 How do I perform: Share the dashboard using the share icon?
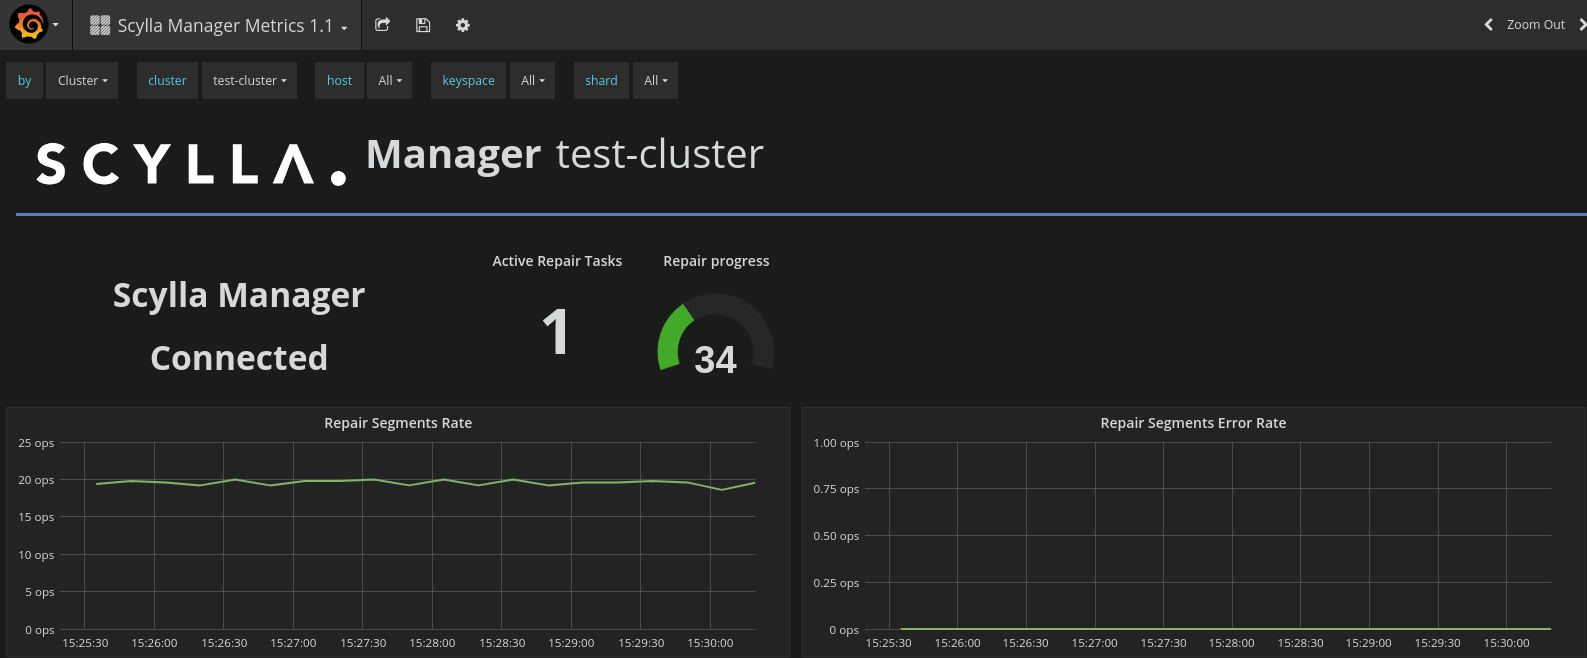tap(382, 25)
